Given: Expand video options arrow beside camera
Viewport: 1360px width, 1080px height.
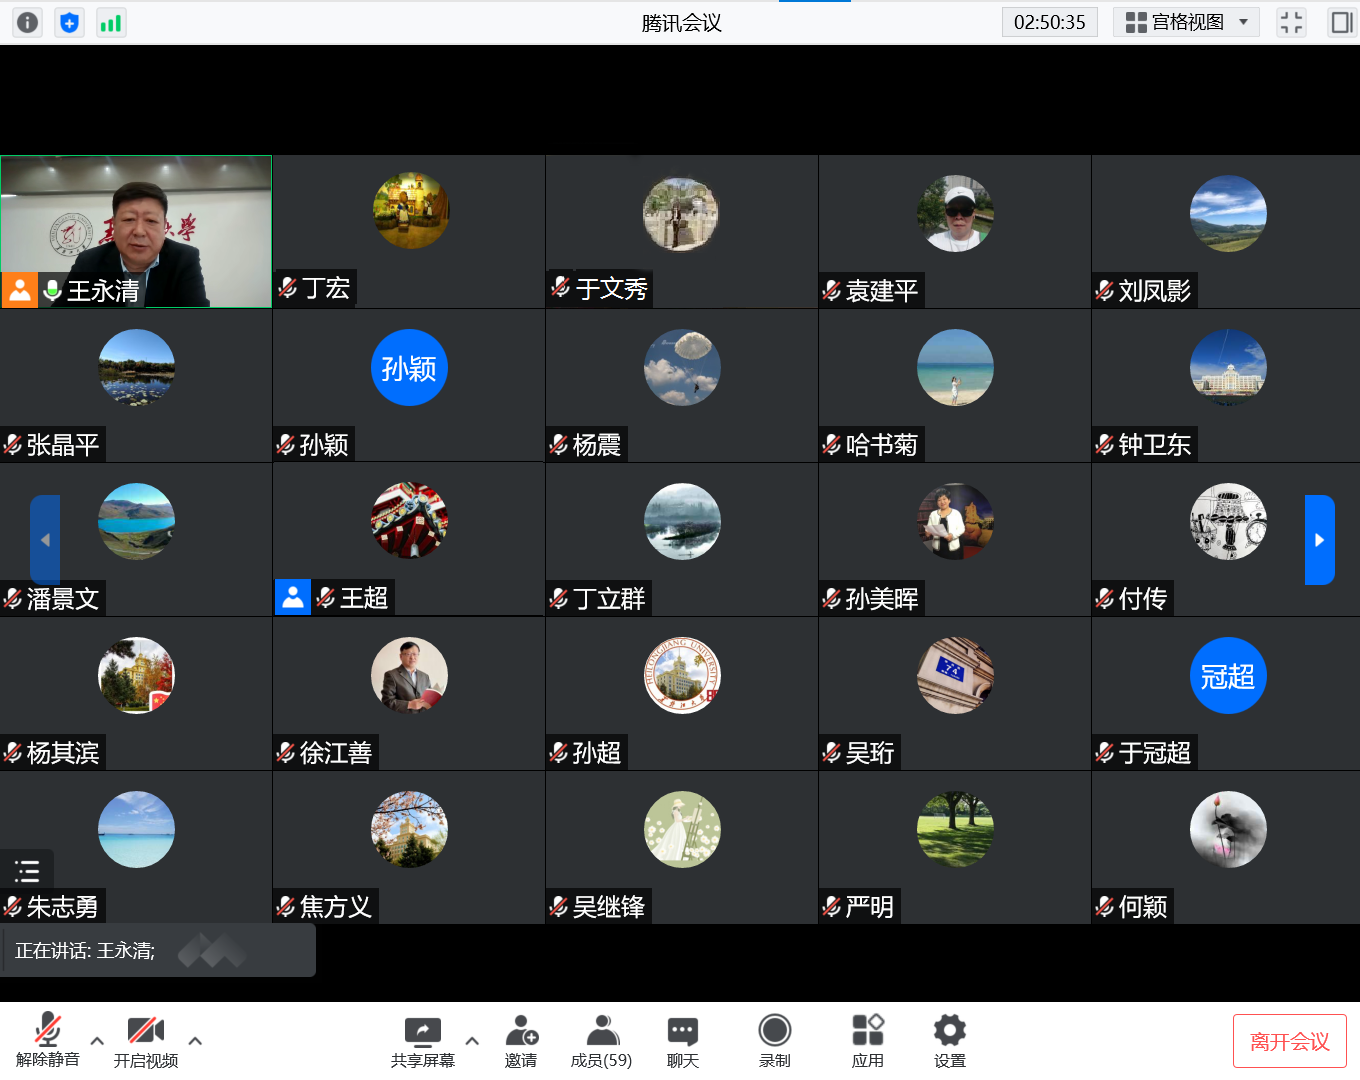Looking at the screenshot, I should pos(195,1041).
